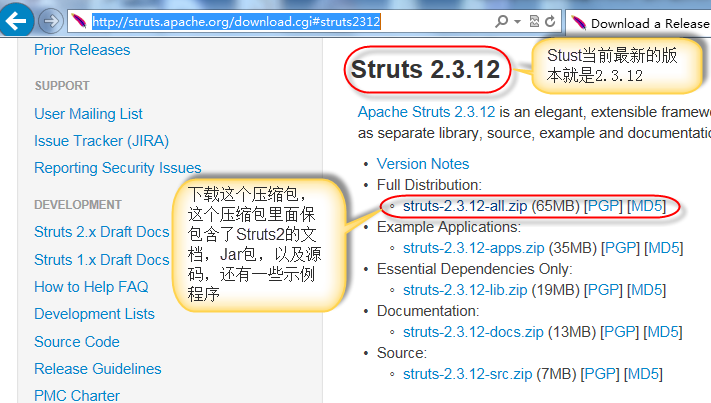711x403 pixels.
Task: Click the DEVELOPMENT section heading
Action: tap(78, 205)
